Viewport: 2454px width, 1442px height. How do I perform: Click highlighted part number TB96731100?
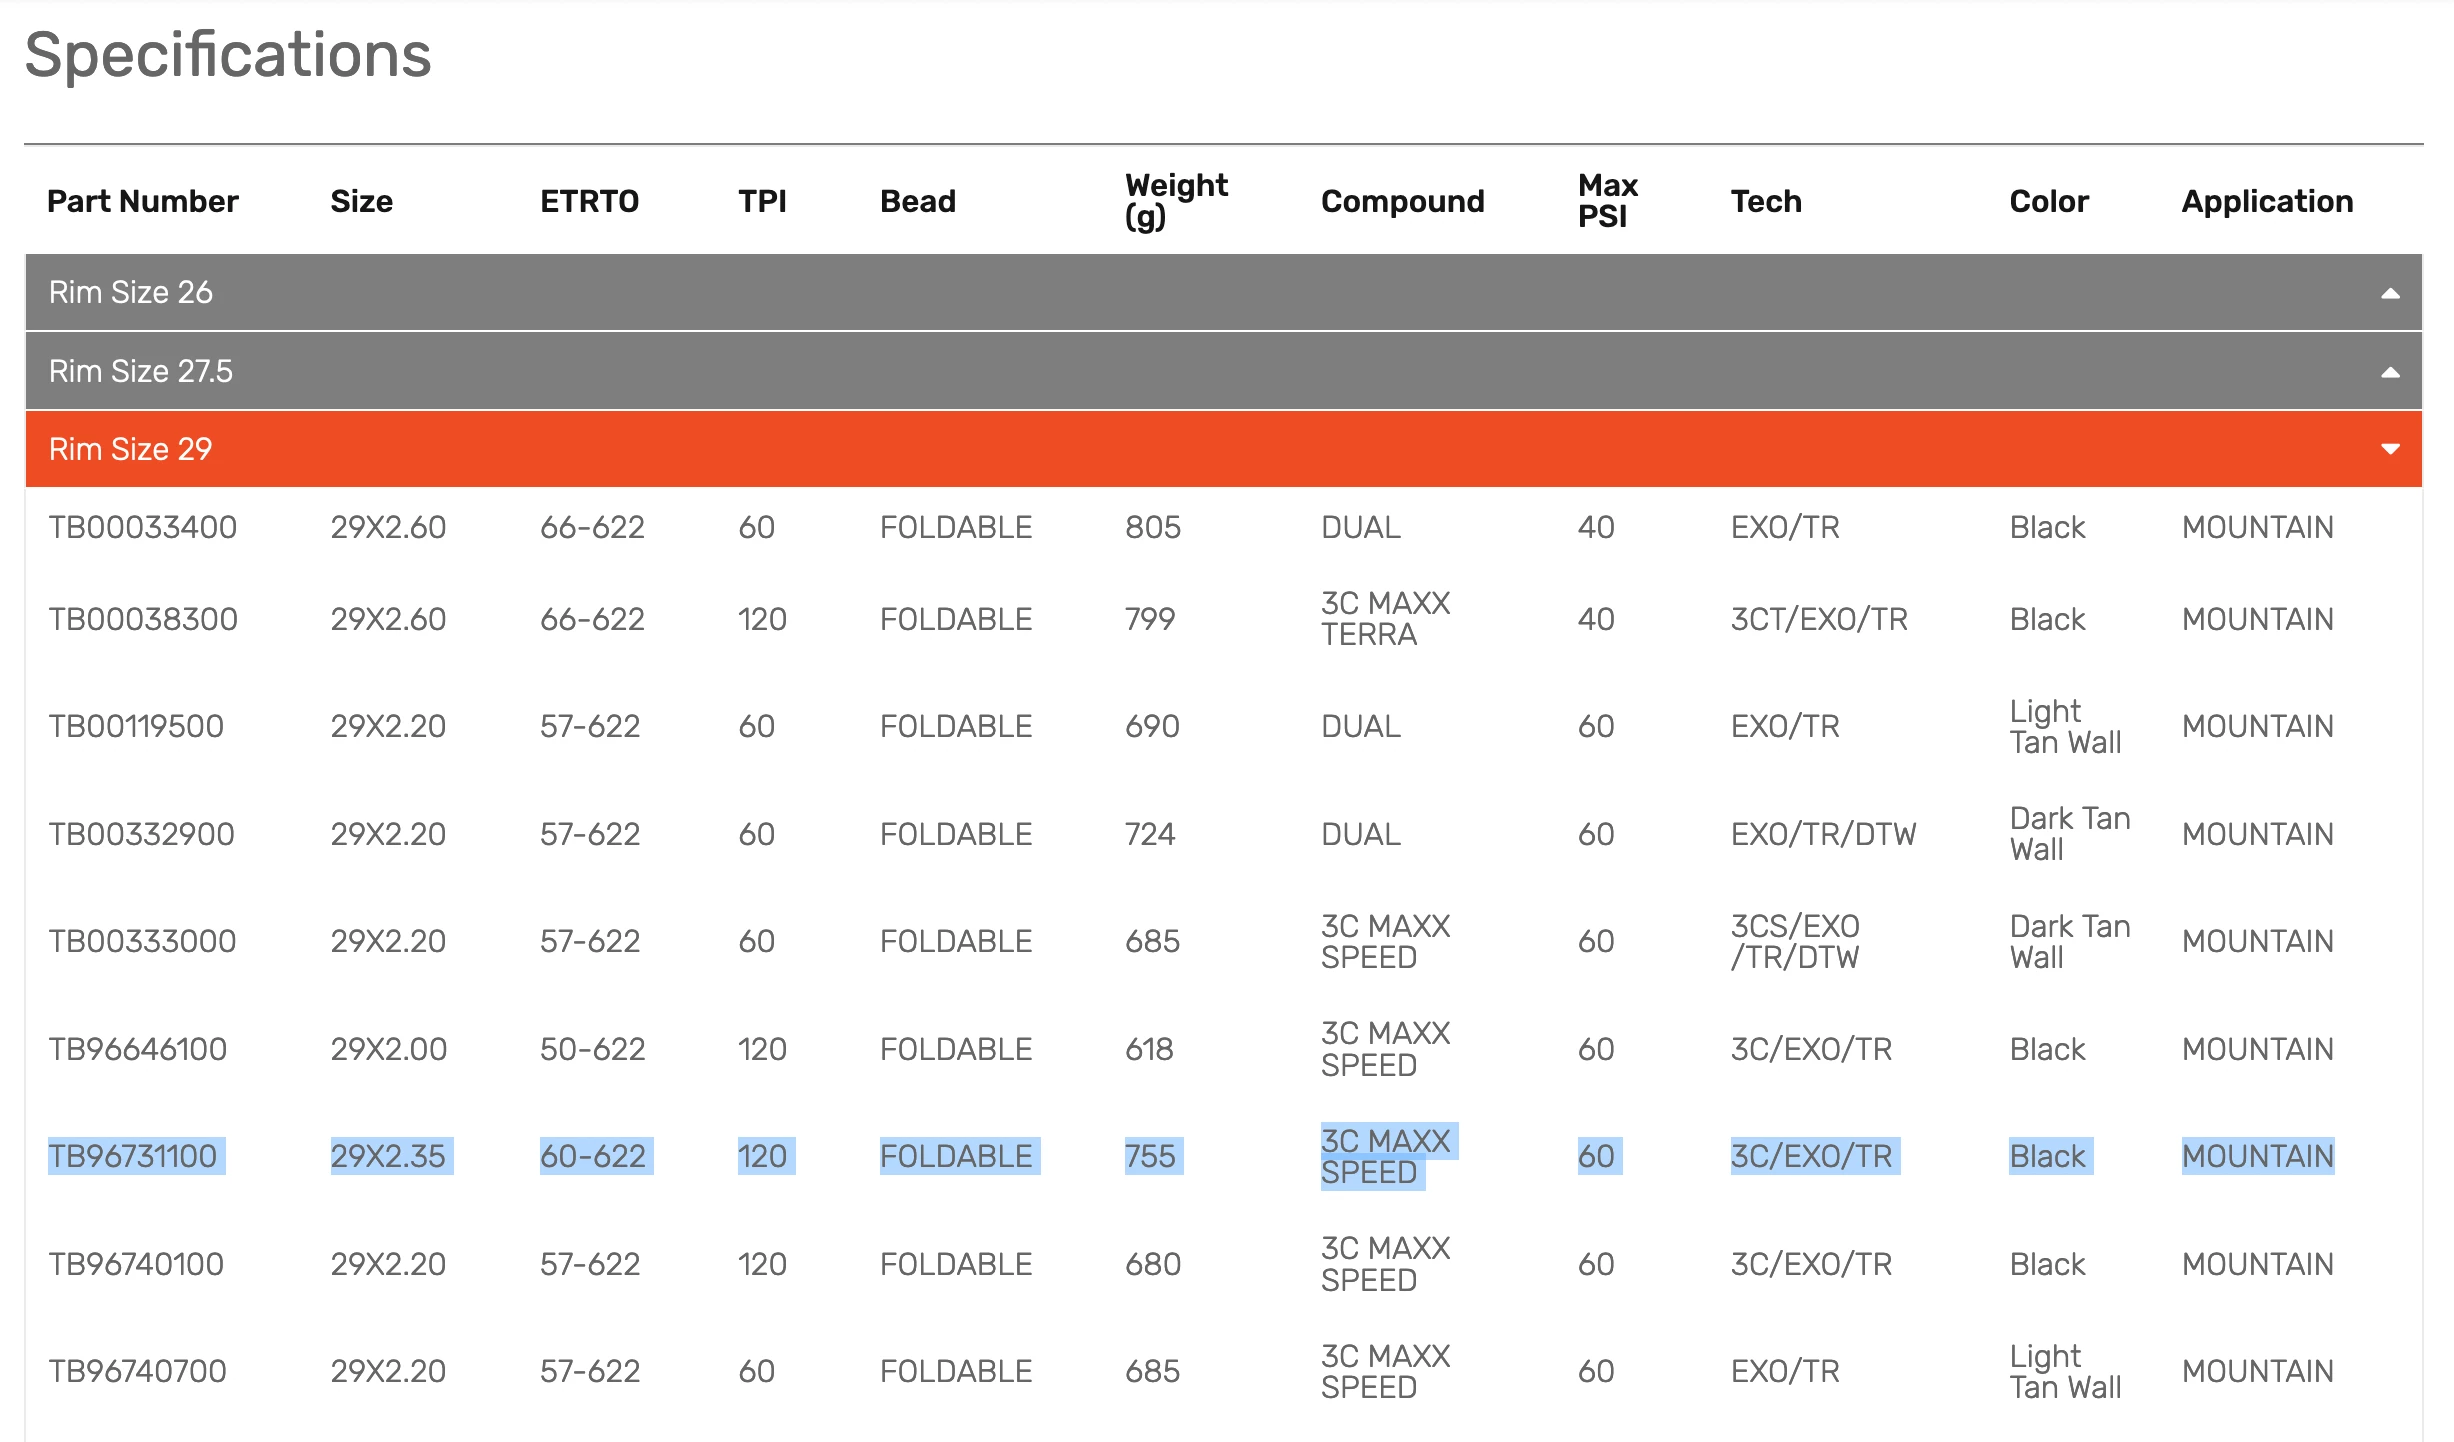(x=134, y=1156)
